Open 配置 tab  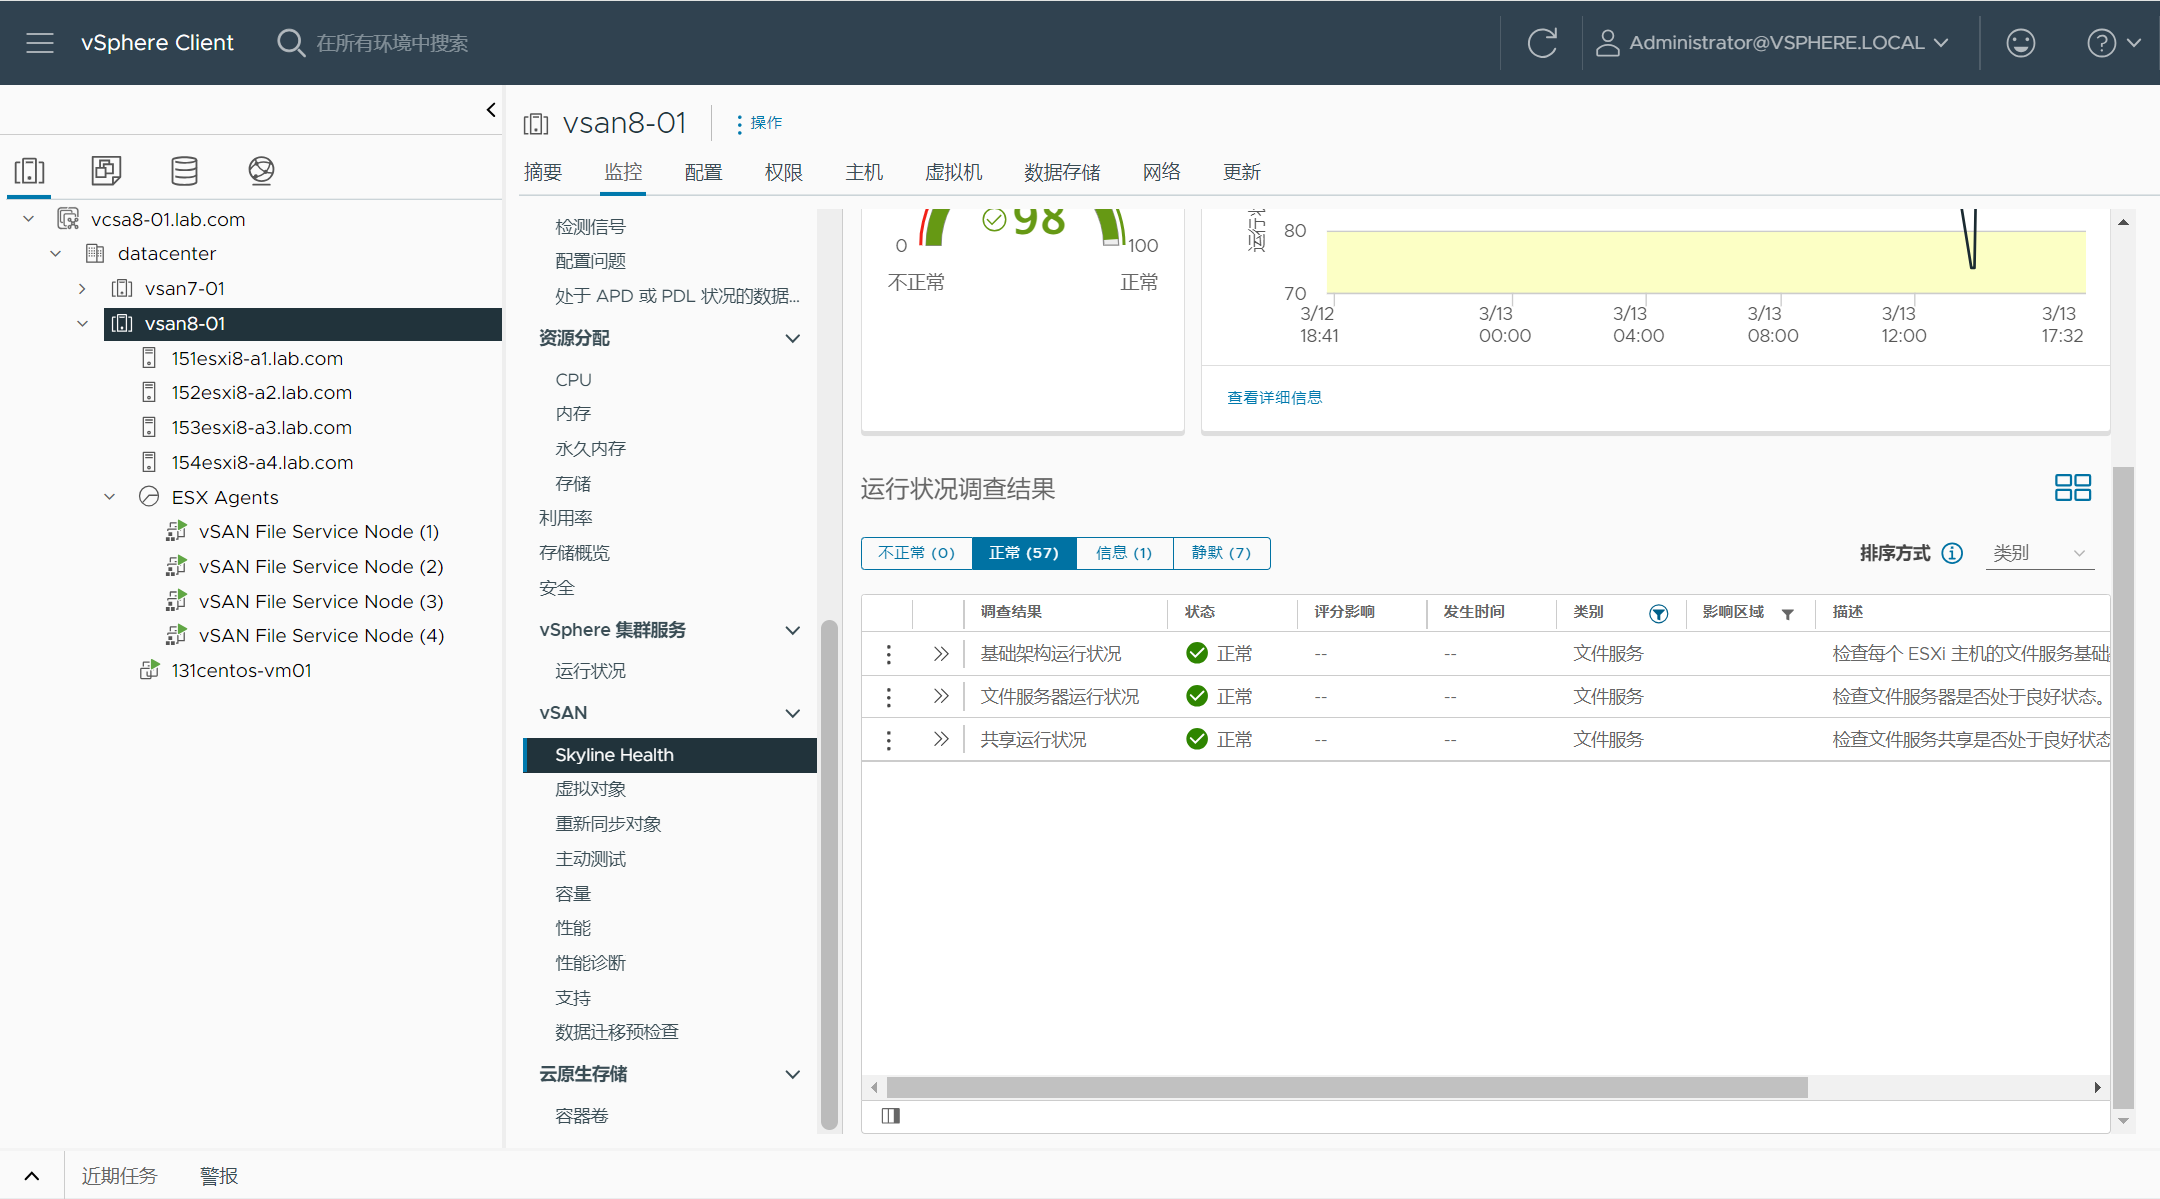click(703, 172)
